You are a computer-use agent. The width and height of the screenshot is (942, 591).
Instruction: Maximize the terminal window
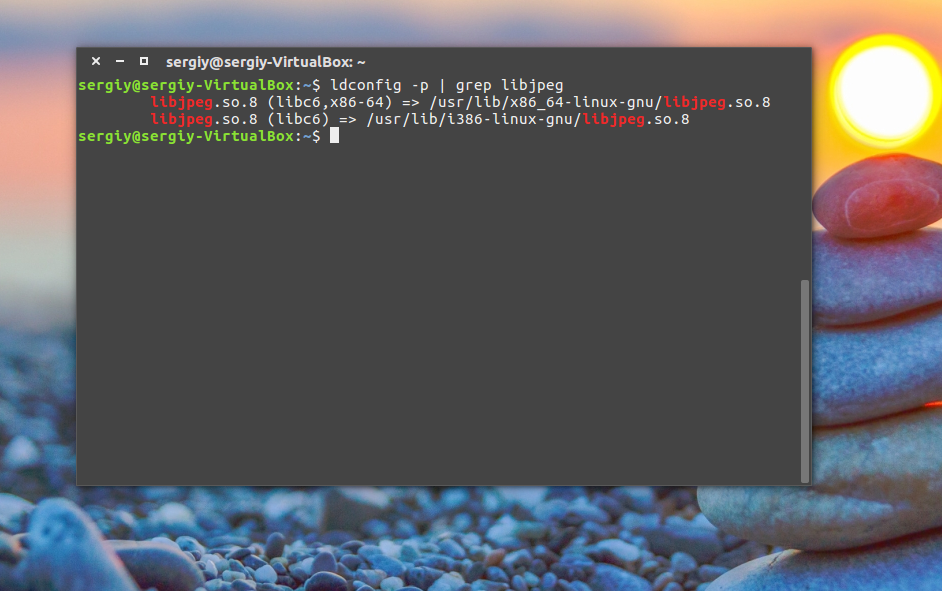(x=144, y=61)
